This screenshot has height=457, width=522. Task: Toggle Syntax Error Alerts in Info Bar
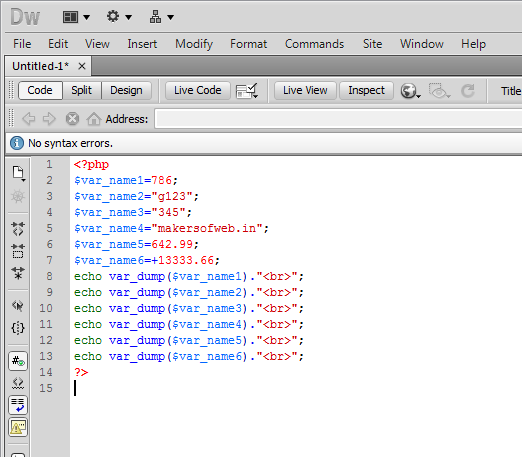tap(18, 427)
